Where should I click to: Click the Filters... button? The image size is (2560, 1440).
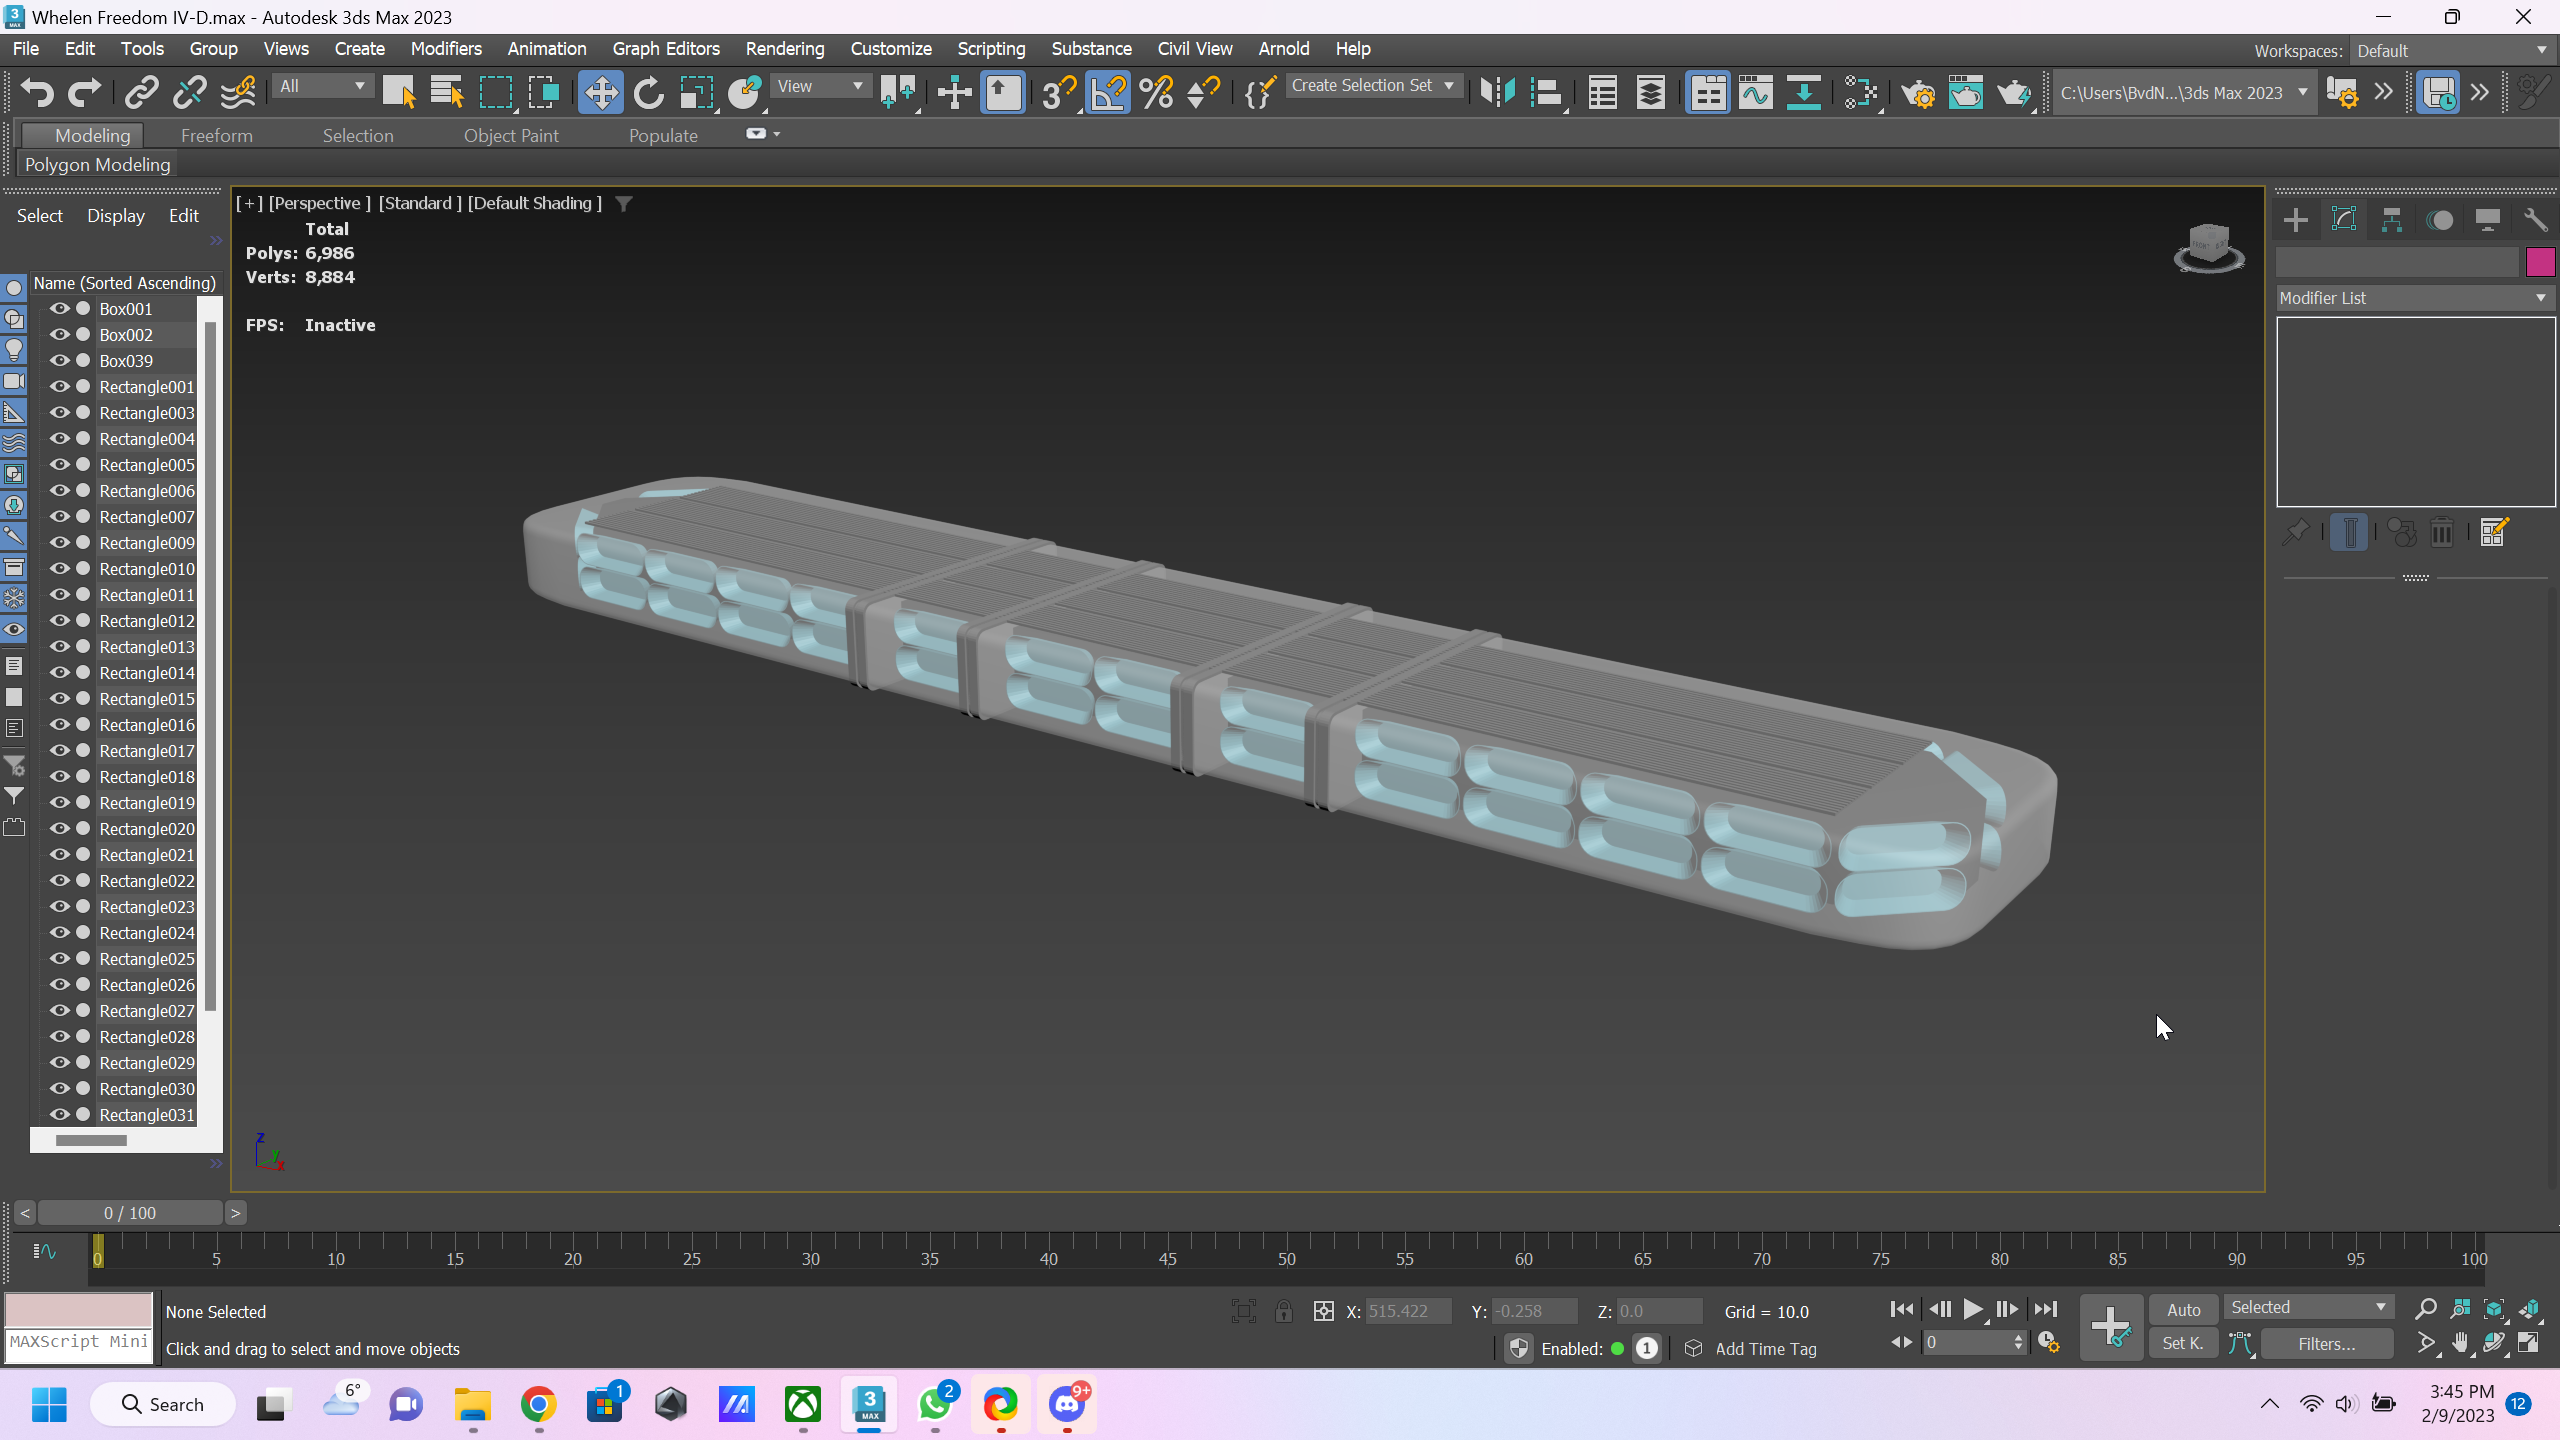tap(2326, 1345)
